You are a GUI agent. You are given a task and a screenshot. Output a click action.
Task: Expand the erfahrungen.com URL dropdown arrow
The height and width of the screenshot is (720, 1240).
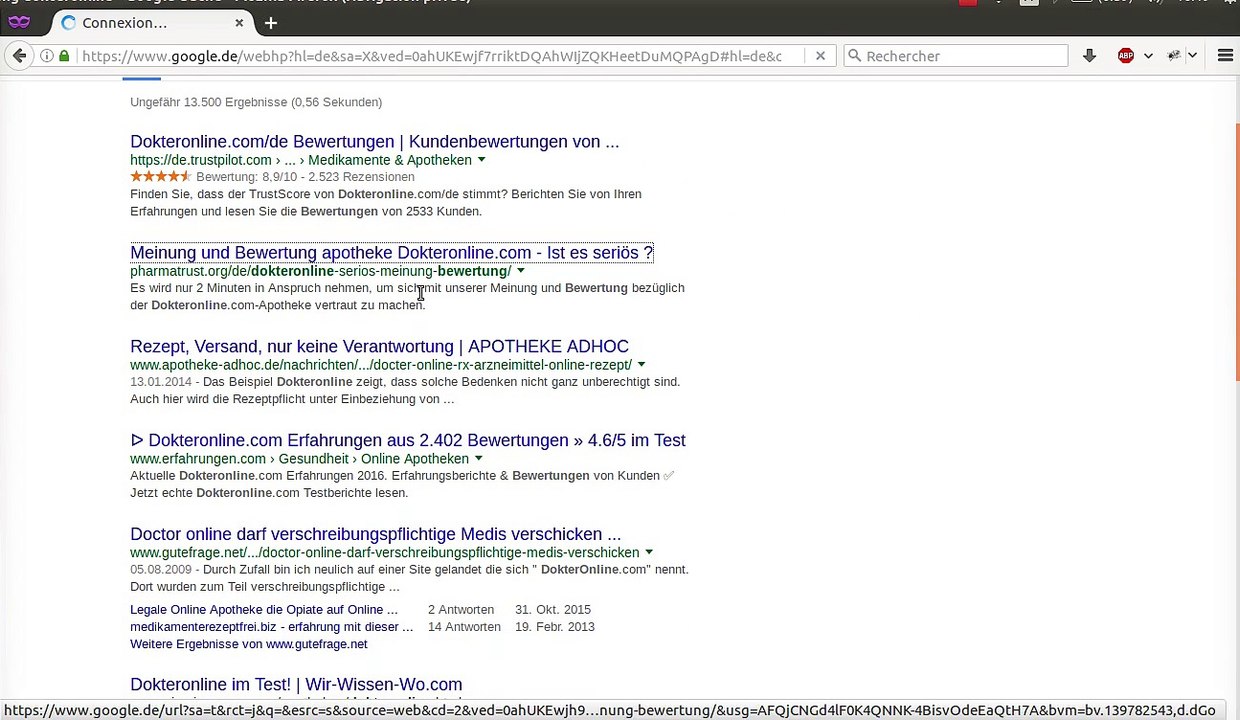click(x=478, y=459)
